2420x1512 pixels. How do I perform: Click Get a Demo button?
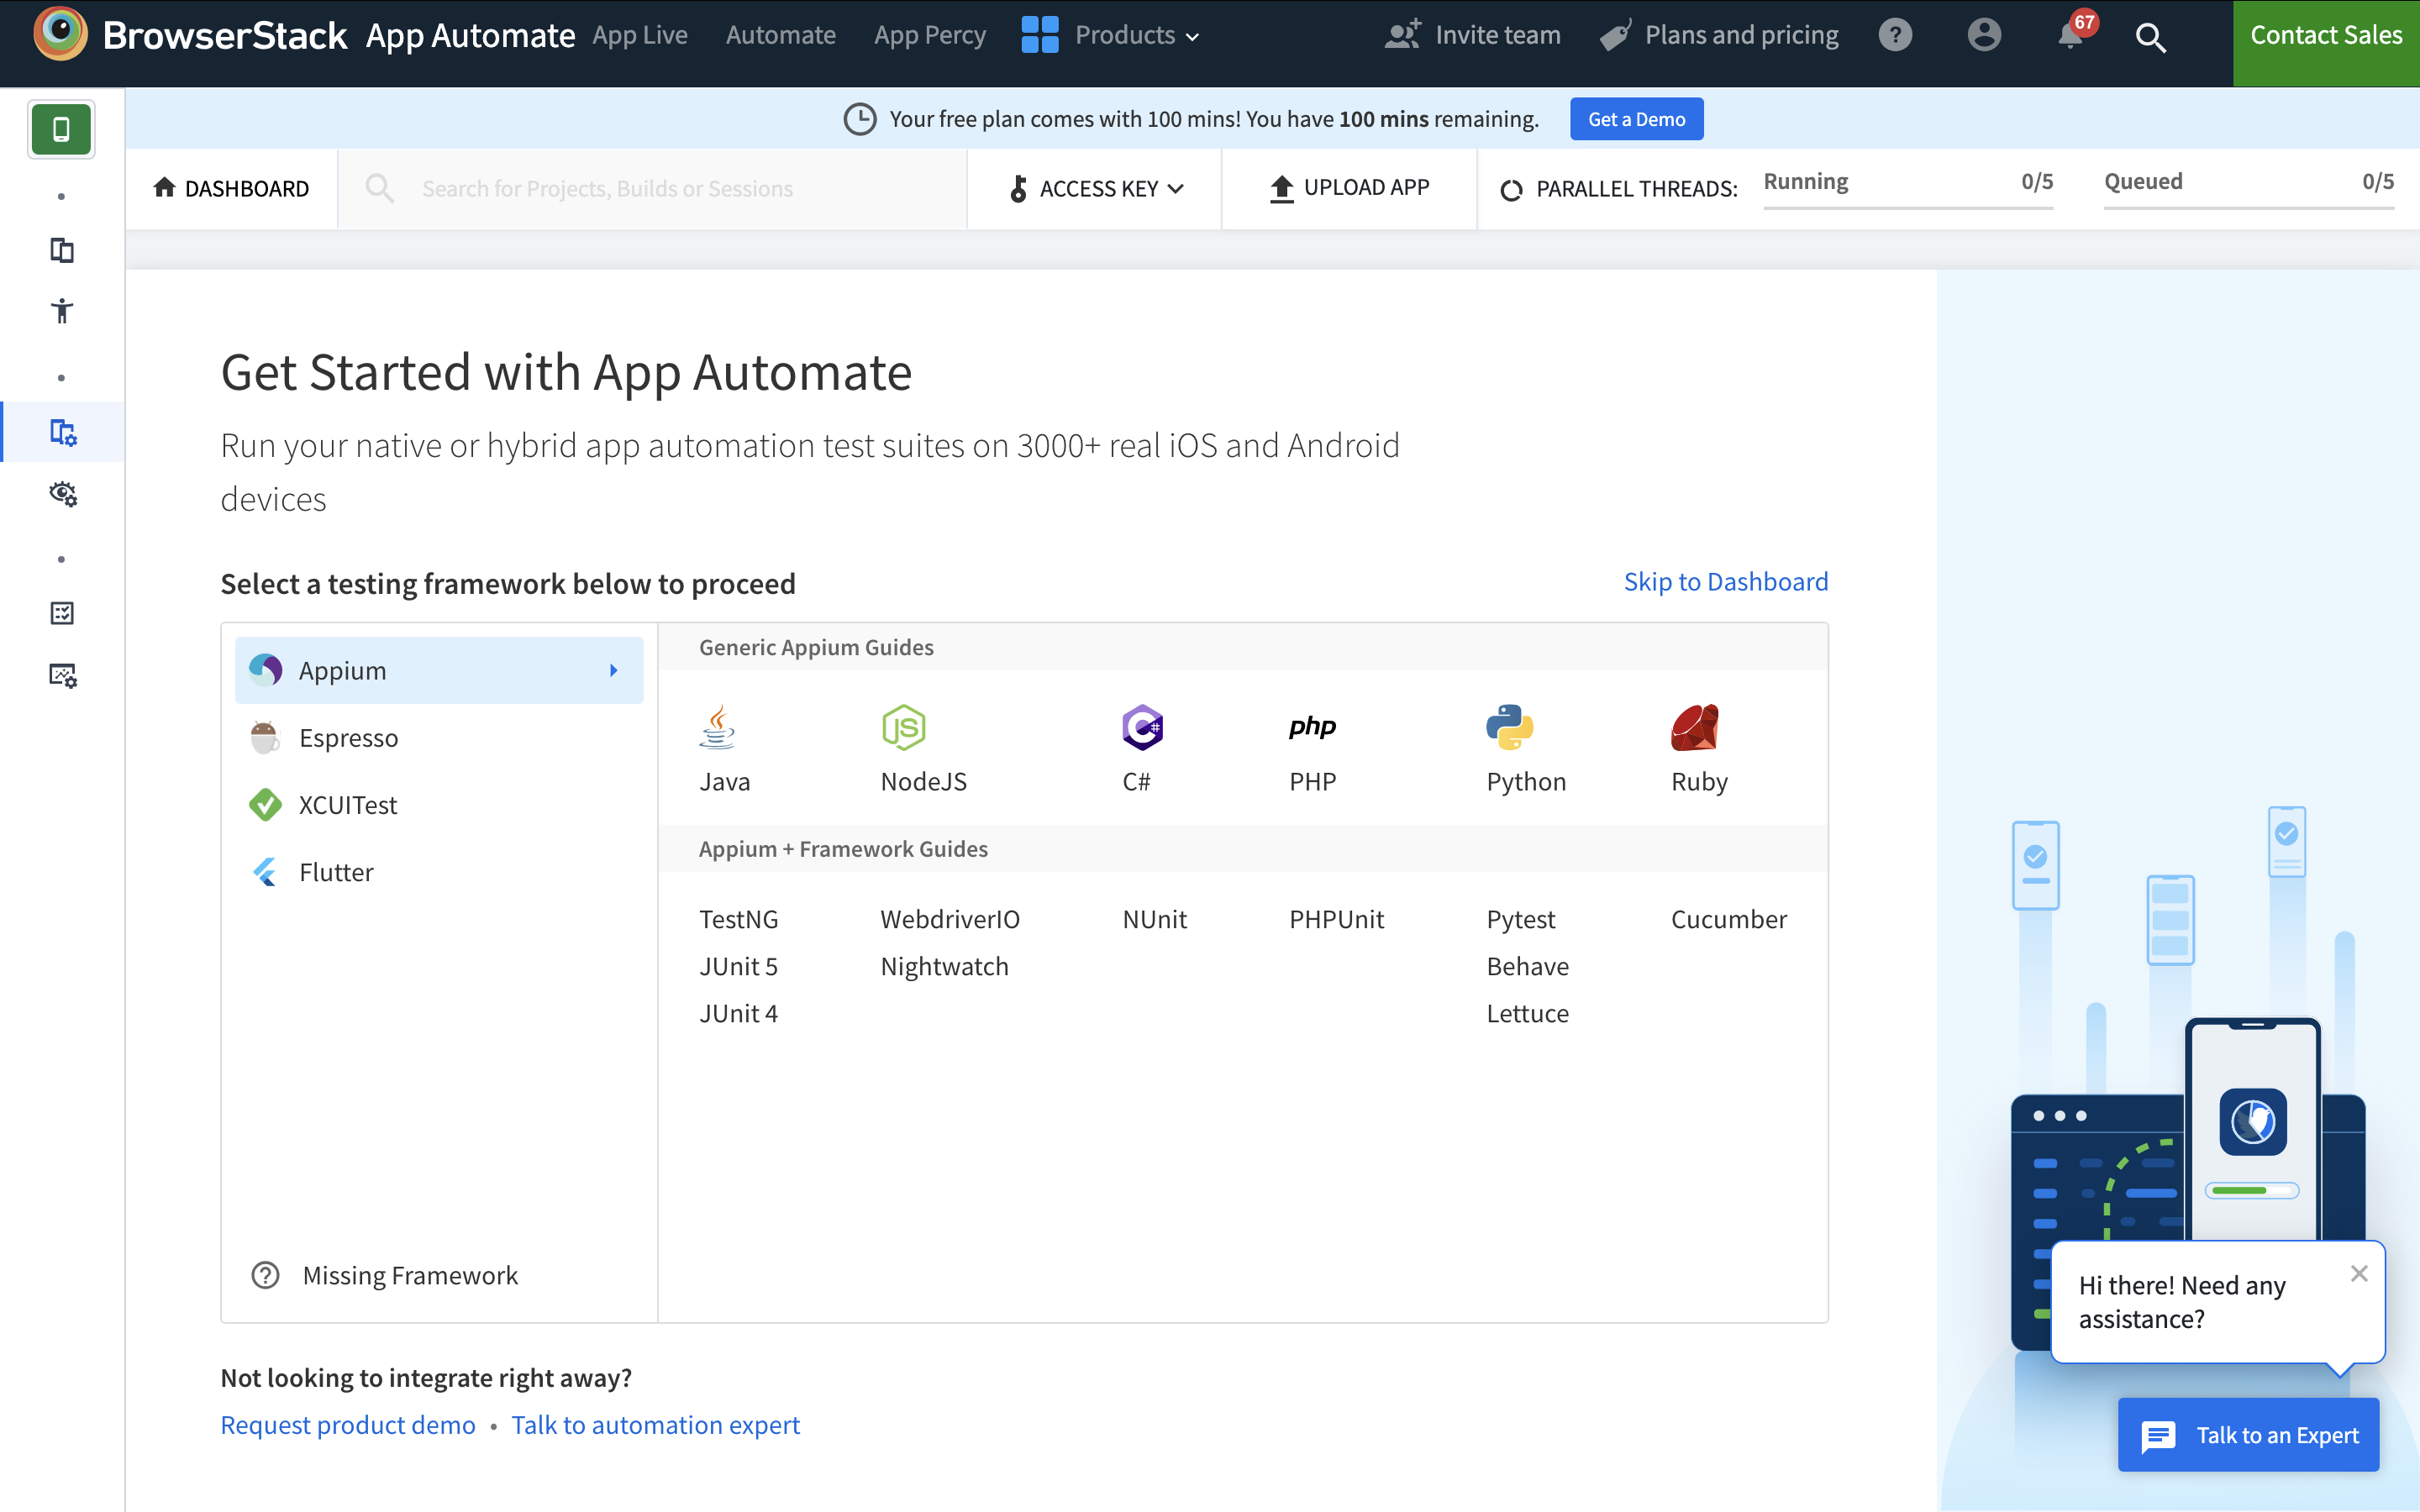pyautogui.click(x=1634, y=118)
